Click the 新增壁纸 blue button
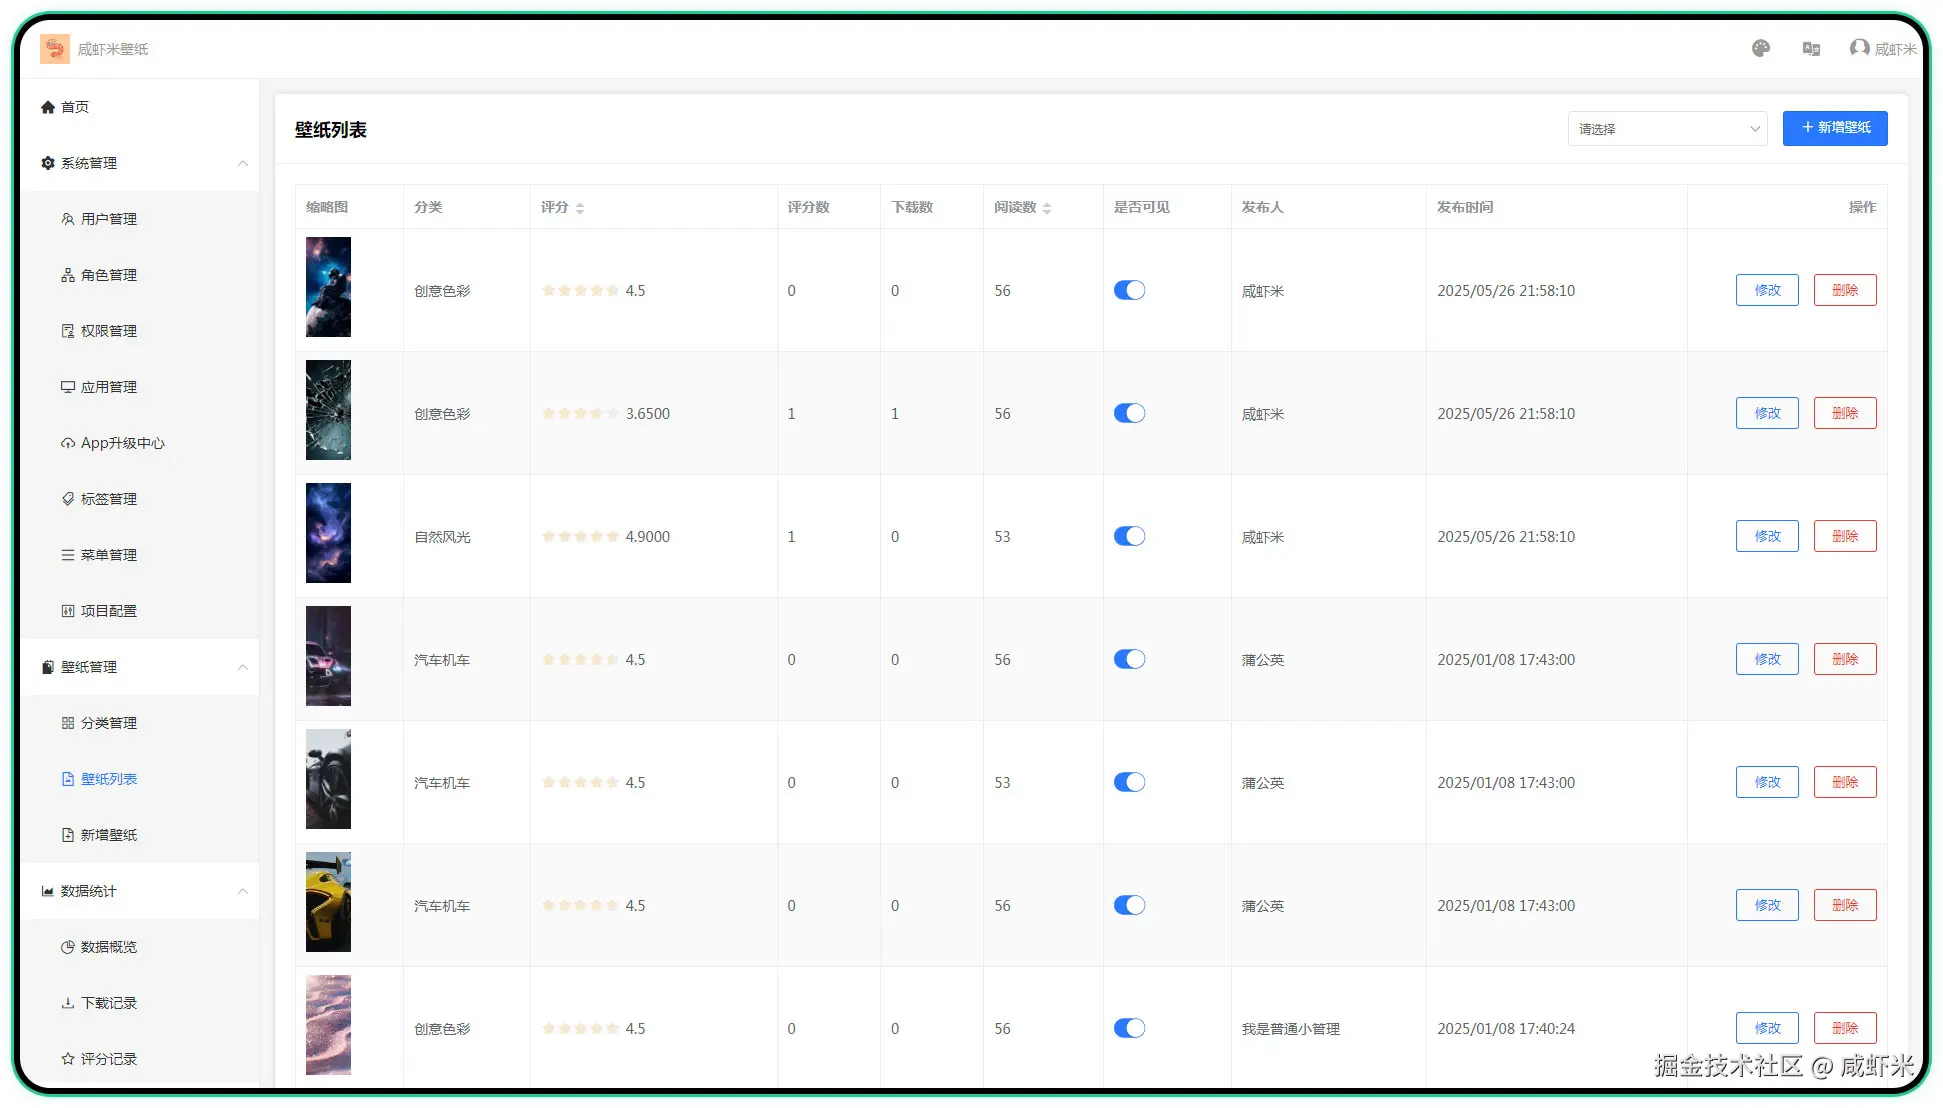The height and width of the screenshot is (1108, 1943). (1835, 128)
